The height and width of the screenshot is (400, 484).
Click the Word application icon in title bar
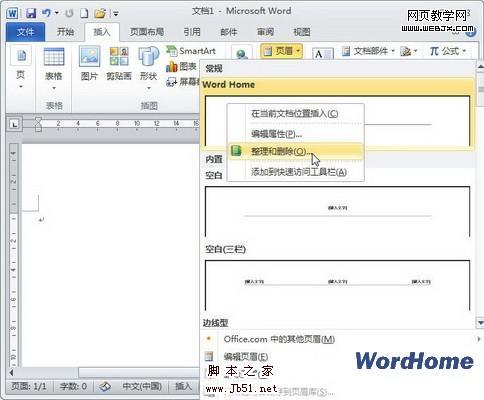click(12, 13)
